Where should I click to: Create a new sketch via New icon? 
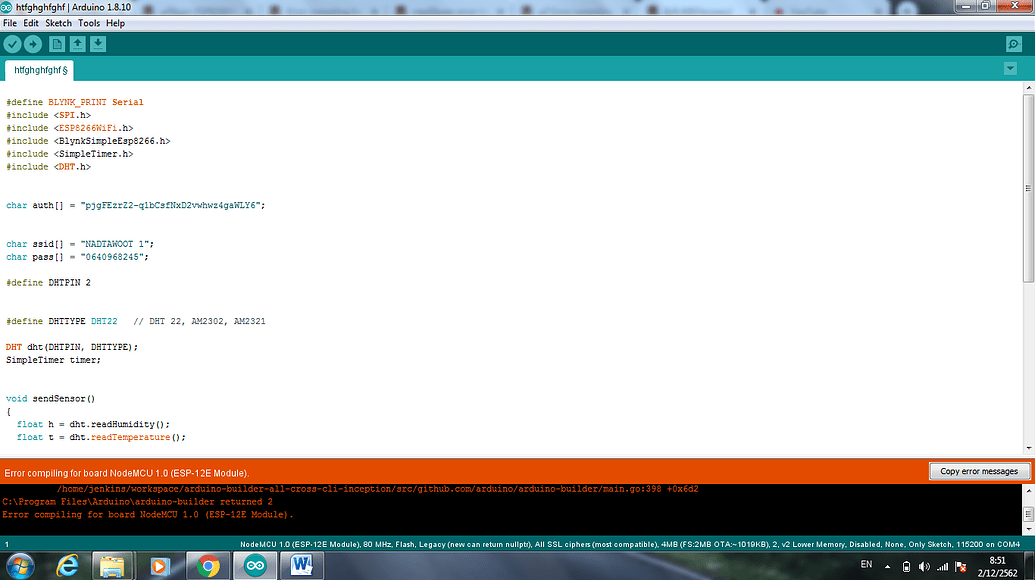click(x=55, y=43)
